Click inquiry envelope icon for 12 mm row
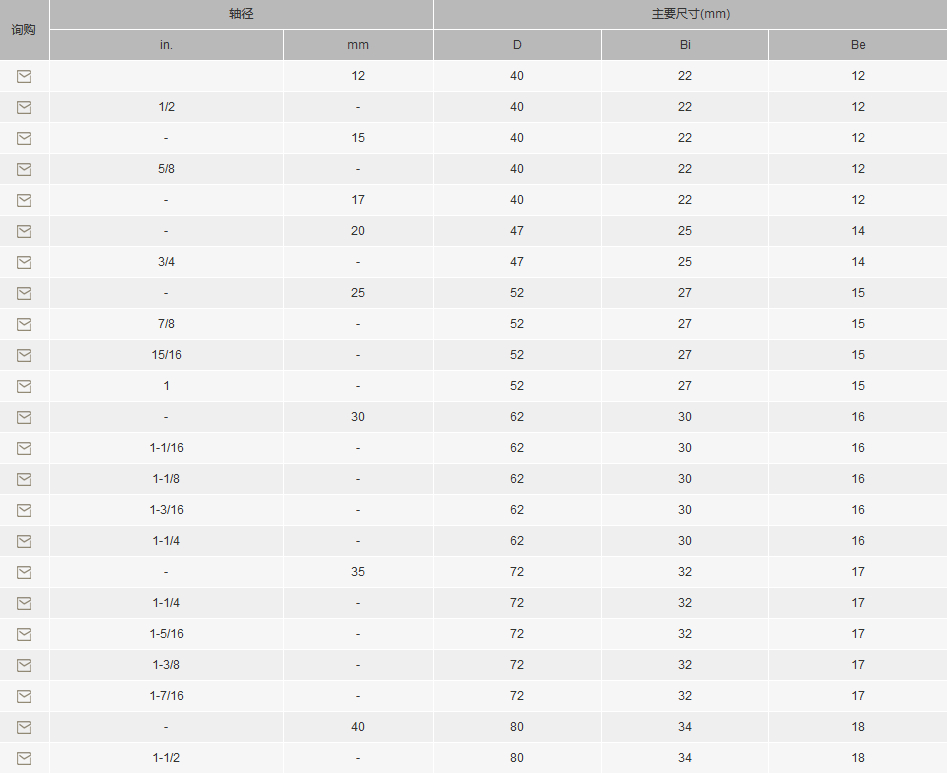Screen dimensions: 947x775 (24, 76)
